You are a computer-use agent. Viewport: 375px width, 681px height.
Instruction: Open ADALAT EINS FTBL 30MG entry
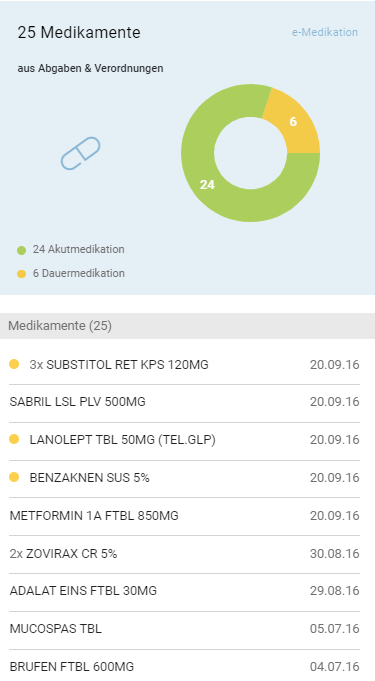point(184,591)
